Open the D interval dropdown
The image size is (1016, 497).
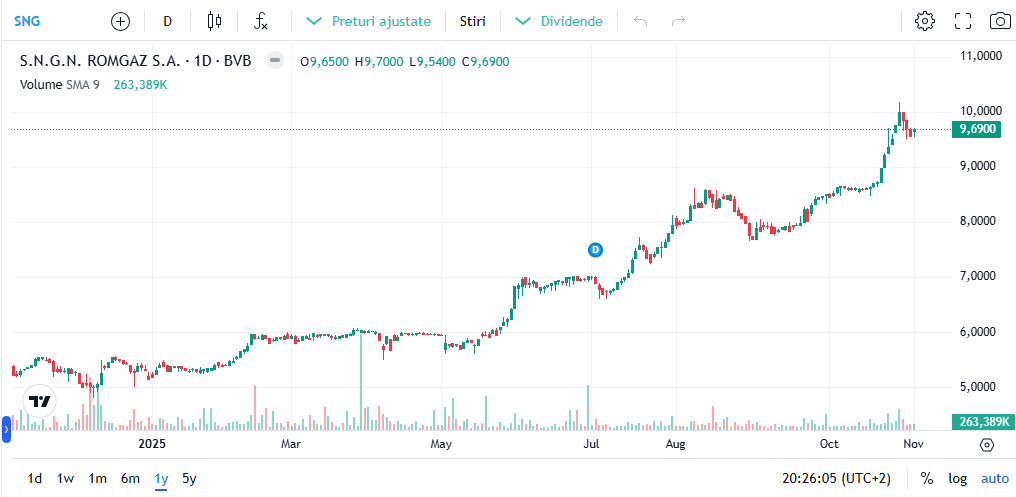(167, 21)
